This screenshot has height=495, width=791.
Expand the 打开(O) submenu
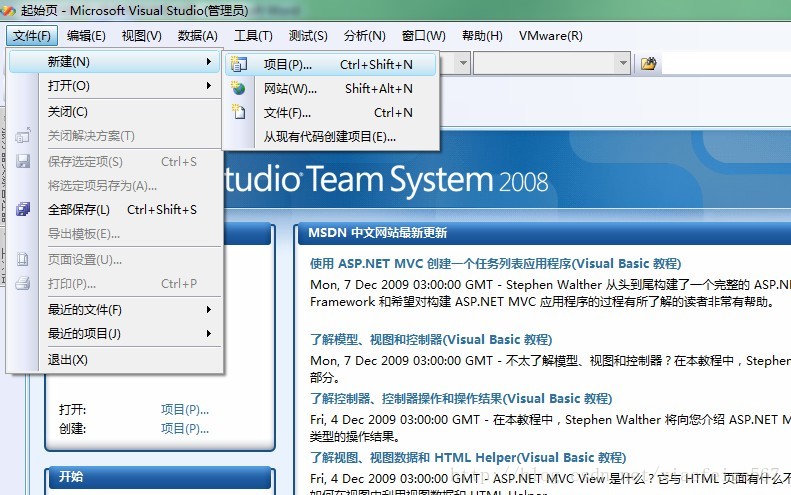pyautogui.click(x=115, y=86)
